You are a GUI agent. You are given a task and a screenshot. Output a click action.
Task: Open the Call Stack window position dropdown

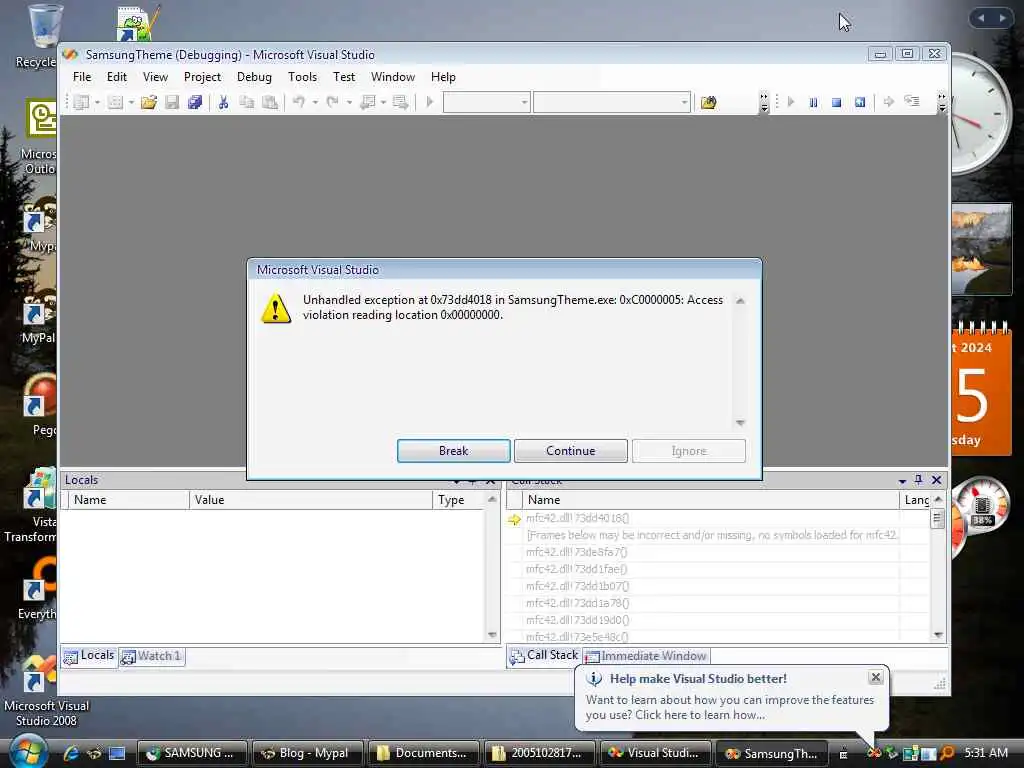(903, 481)
